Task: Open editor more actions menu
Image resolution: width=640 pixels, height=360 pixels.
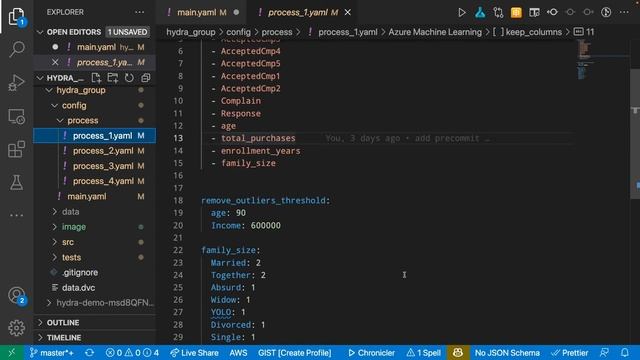Action: coord(624,13)
